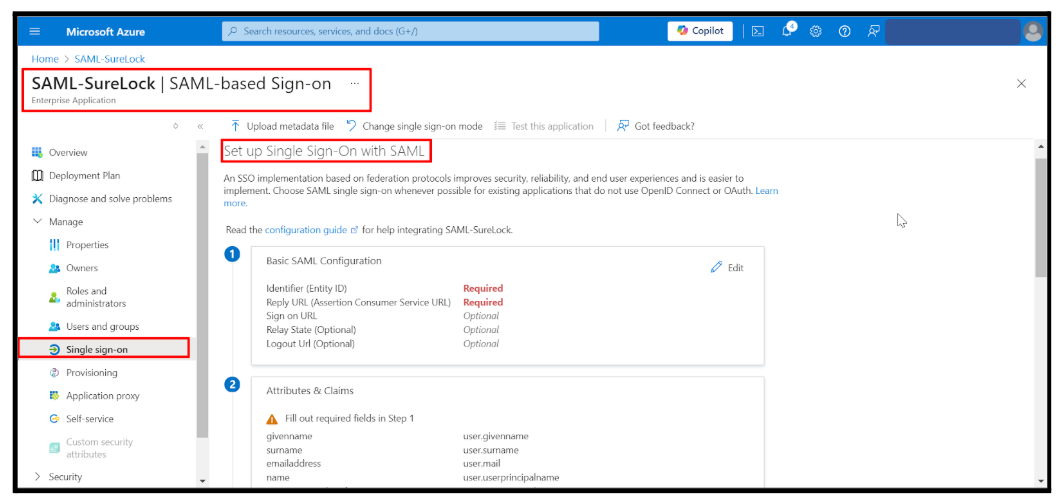1060x504 pixels.
Task: Click Change single sign-on mode
Action: [414, 126]
